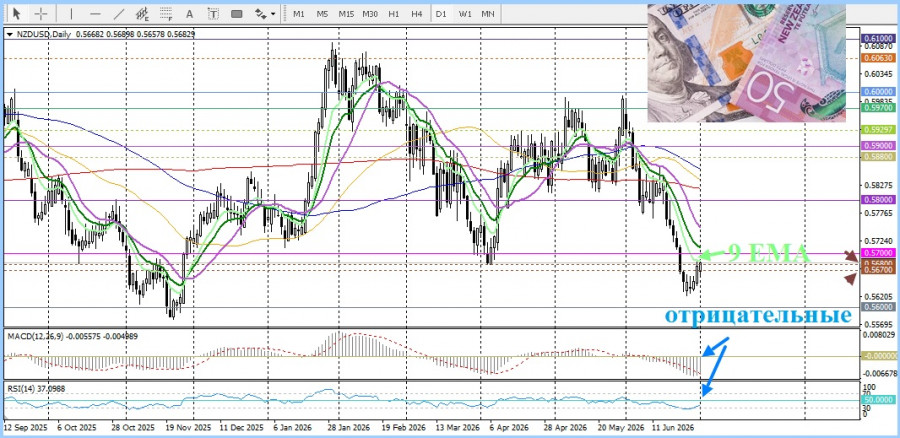The image size is (900, 438).
Task: Switch to H4 timeframe
Action: [417, 13]
